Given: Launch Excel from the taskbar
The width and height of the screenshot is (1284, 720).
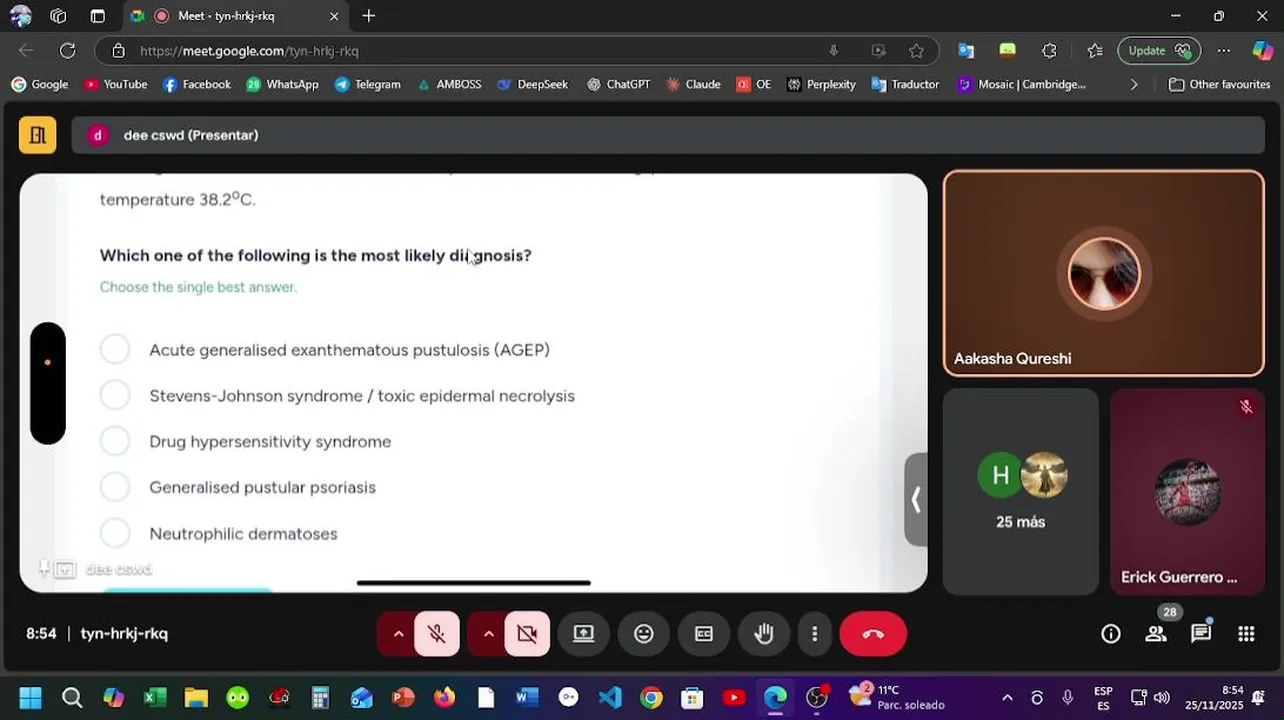Looking at the screenshot, I should coord(155,697).
